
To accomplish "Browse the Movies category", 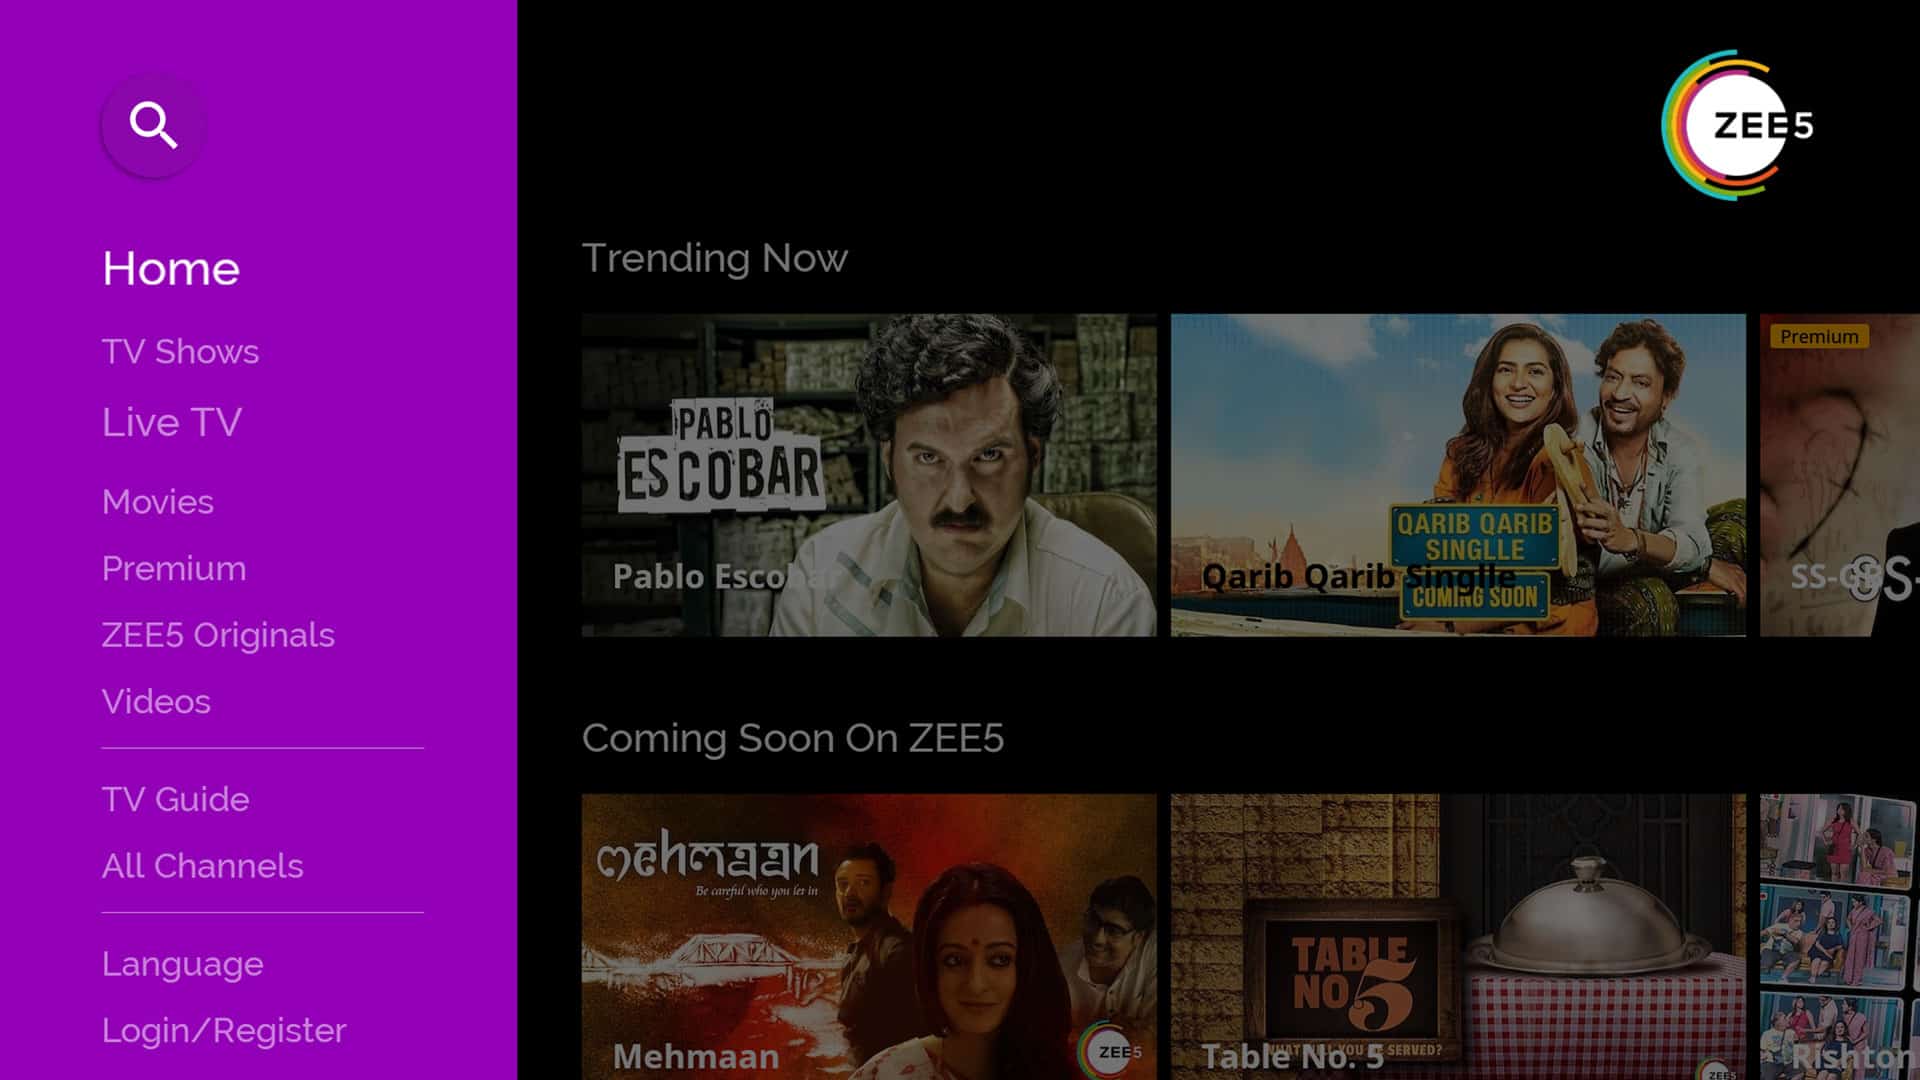I will click(x=157, y=502).
